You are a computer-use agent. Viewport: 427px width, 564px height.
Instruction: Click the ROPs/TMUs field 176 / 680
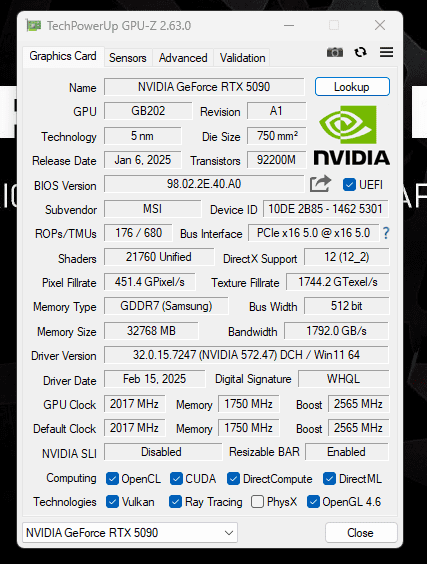138,233
